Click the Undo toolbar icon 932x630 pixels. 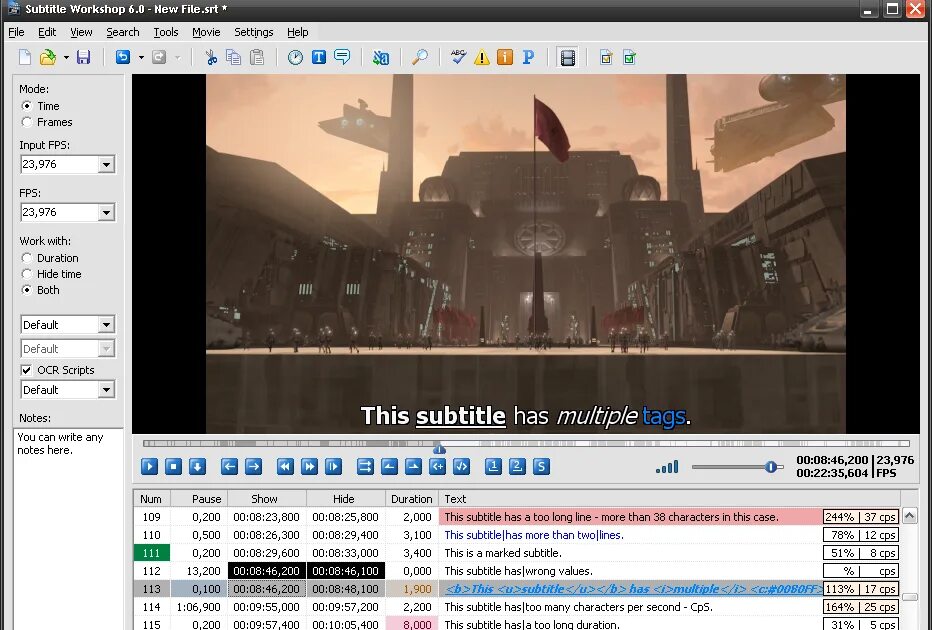click(x=122, y=58)
